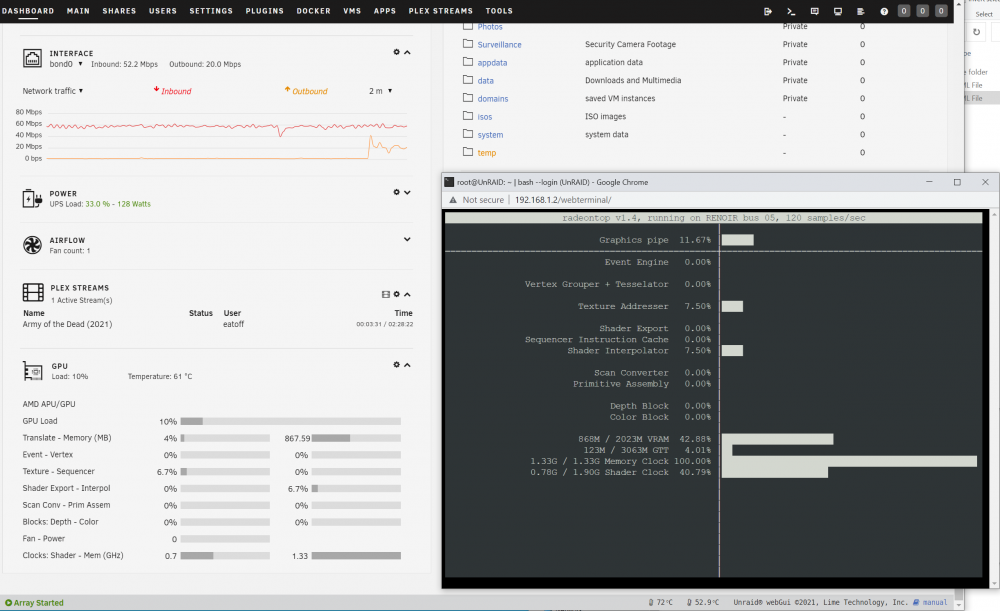Collapse the Plex Streams panel
Image resolution: width=1000 pixels, height=611 pixels.
pyautogui.click(x=407, y=294)
